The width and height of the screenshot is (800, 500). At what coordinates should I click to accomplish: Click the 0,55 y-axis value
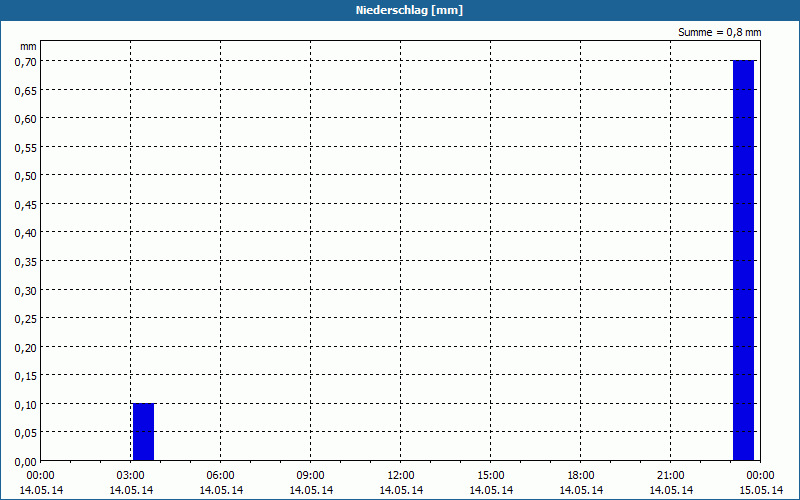26,148
